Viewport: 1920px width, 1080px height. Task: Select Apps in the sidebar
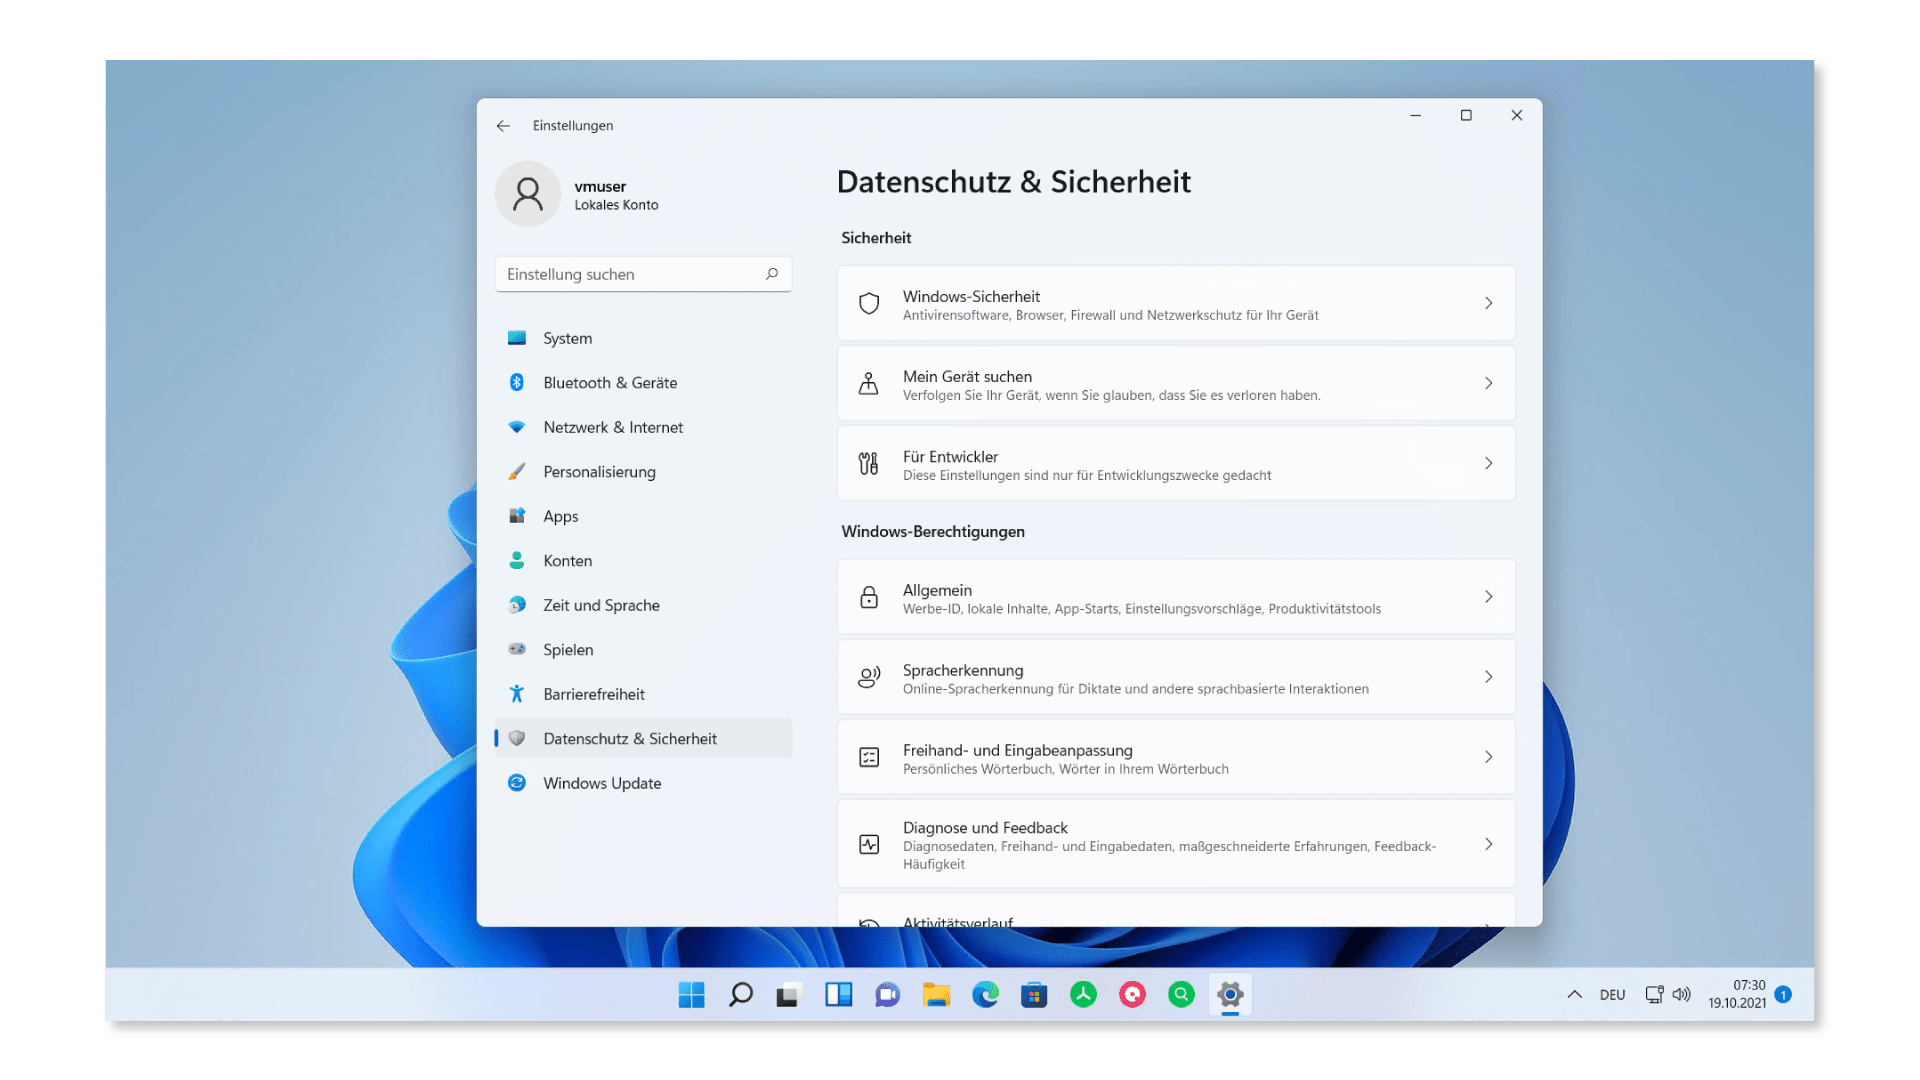pos(643,516)
